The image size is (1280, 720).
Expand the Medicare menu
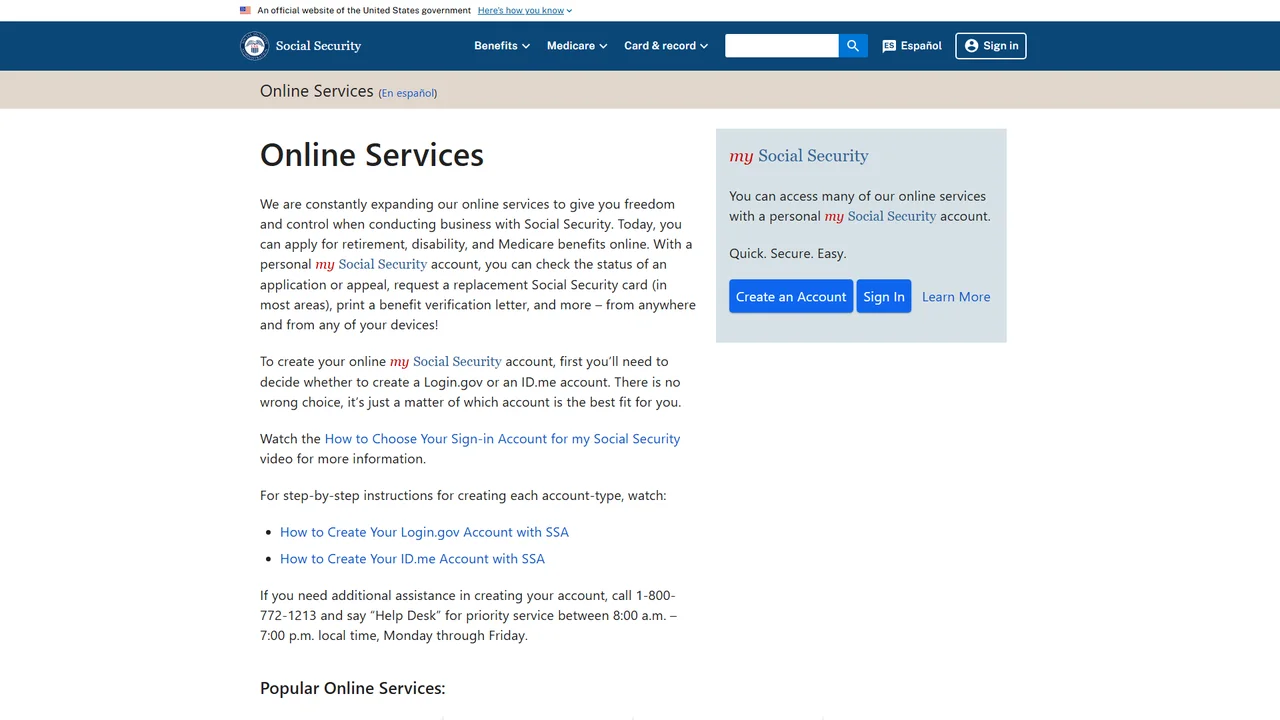point(577,46)
